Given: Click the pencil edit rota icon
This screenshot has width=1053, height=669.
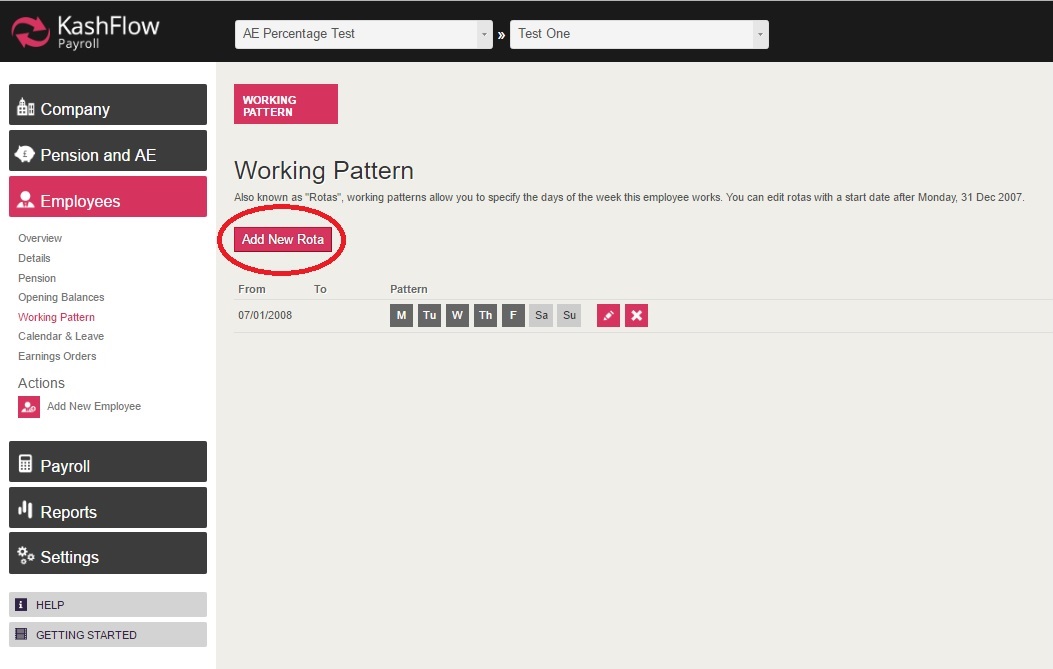Looking at the screenshot, I should [608, 316].
